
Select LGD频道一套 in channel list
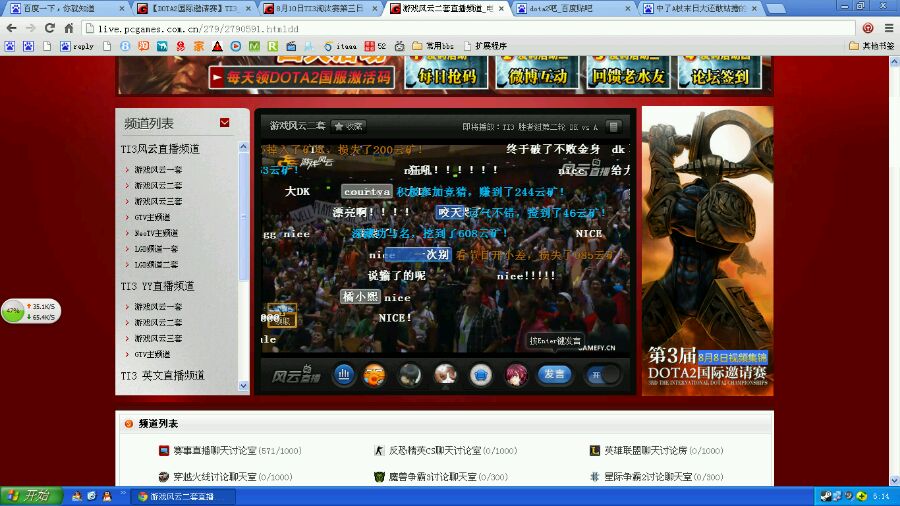[x=156, y=249]
